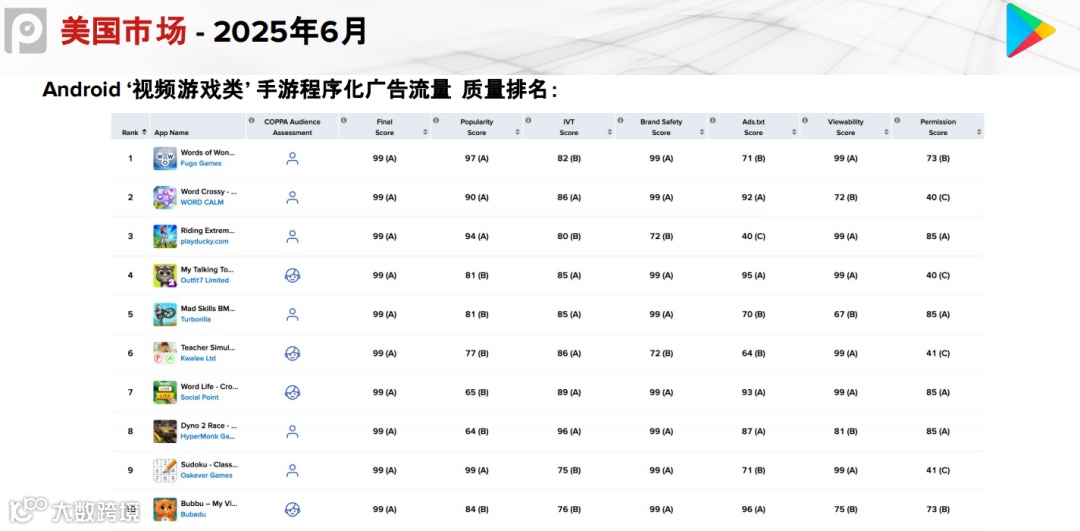Click Viewability cell '67 (B)'
This screenshot has height=531, width=1080.
tap(846, 314)
